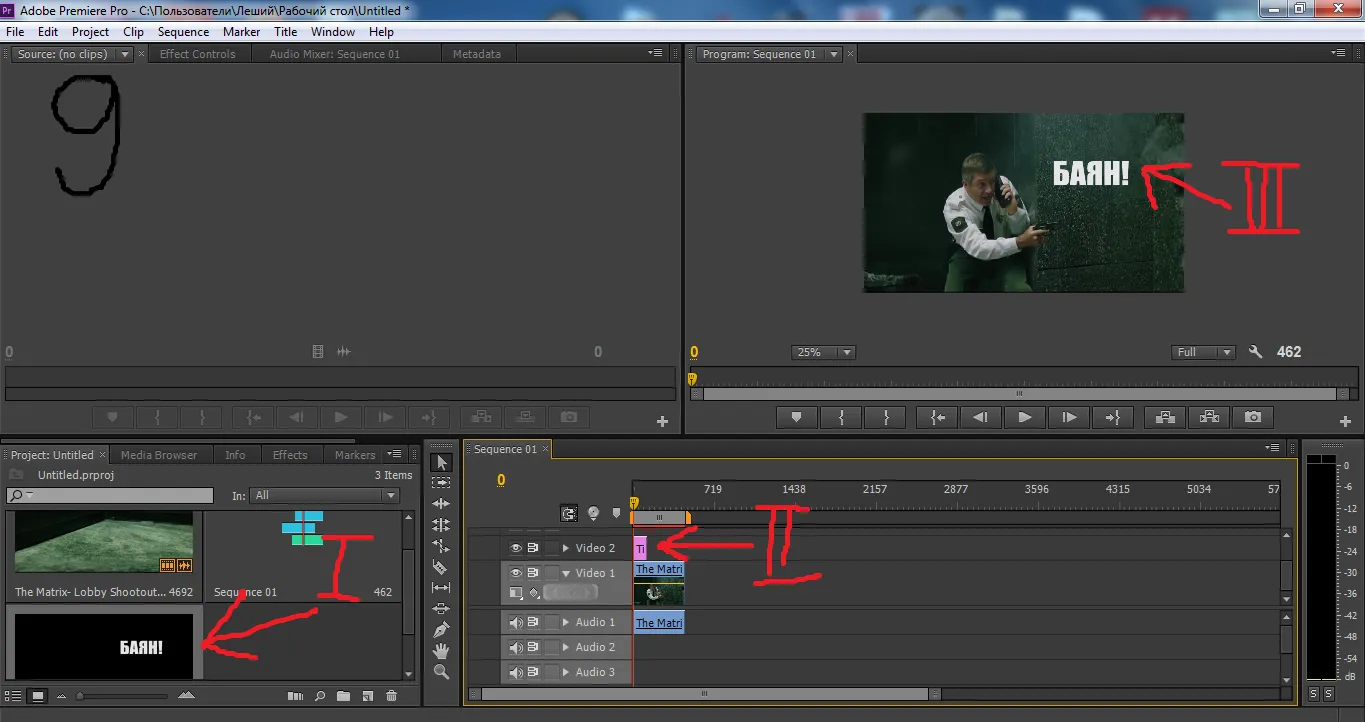
Task: Switch Project panel to list view
Action: coord(14,695)
